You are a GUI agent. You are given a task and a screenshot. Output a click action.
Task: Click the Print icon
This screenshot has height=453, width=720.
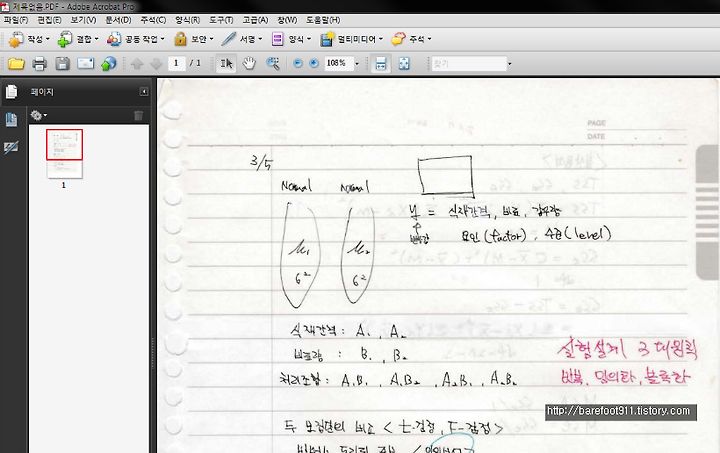pos(39,64)
